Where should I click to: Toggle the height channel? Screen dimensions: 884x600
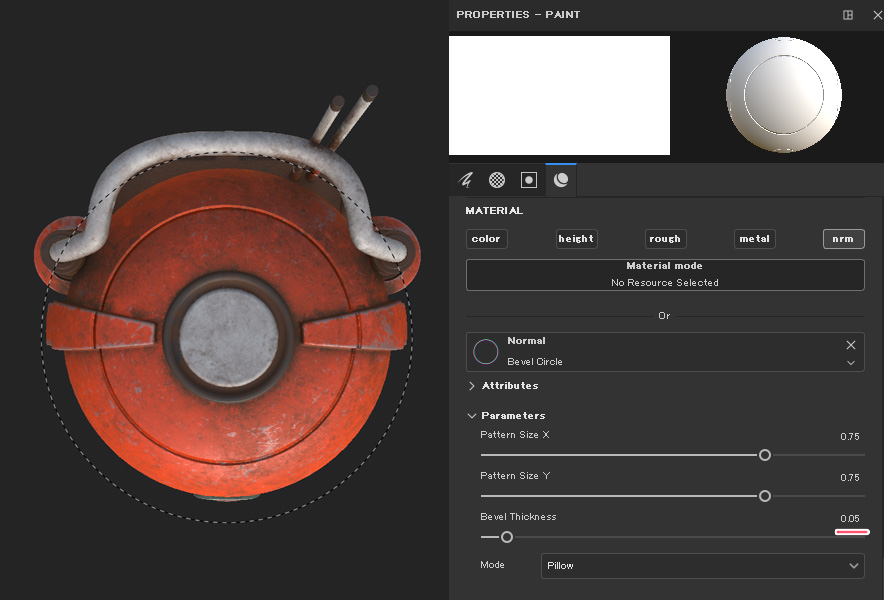tap(576, 239)
